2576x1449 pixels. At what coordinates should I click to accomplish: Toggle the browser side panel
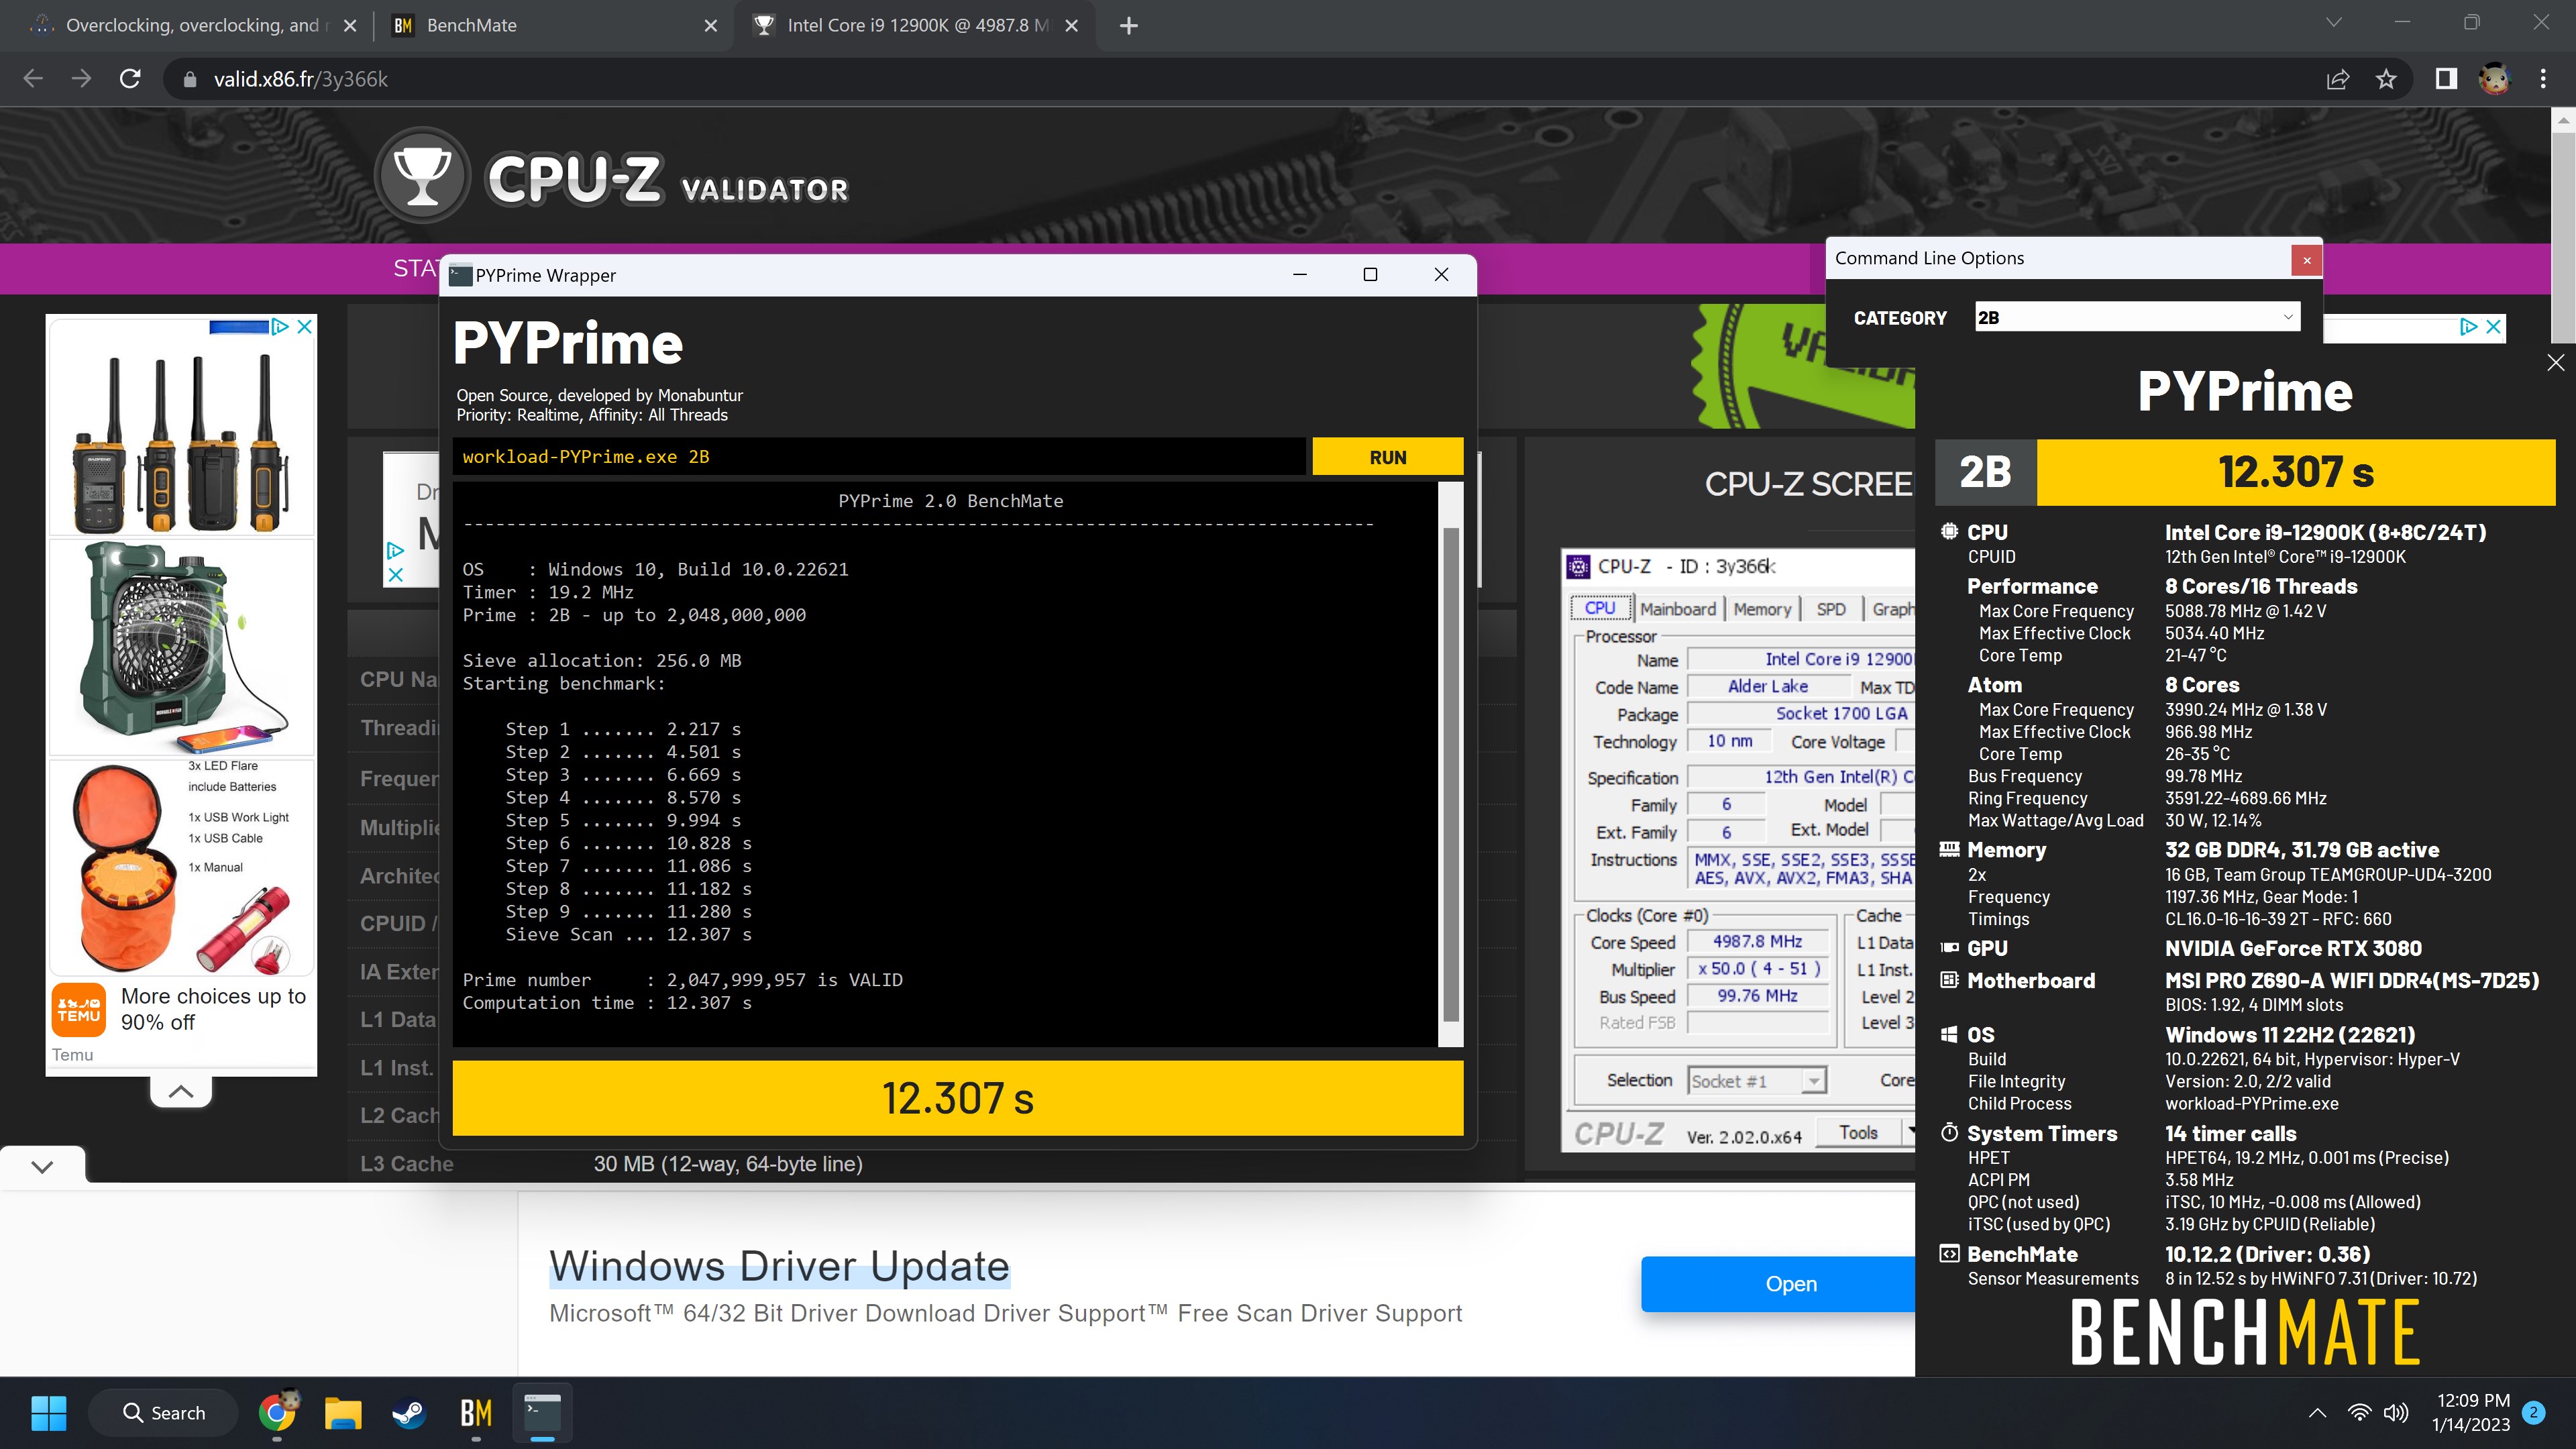pyautogui.click(x=2445, y=79)
